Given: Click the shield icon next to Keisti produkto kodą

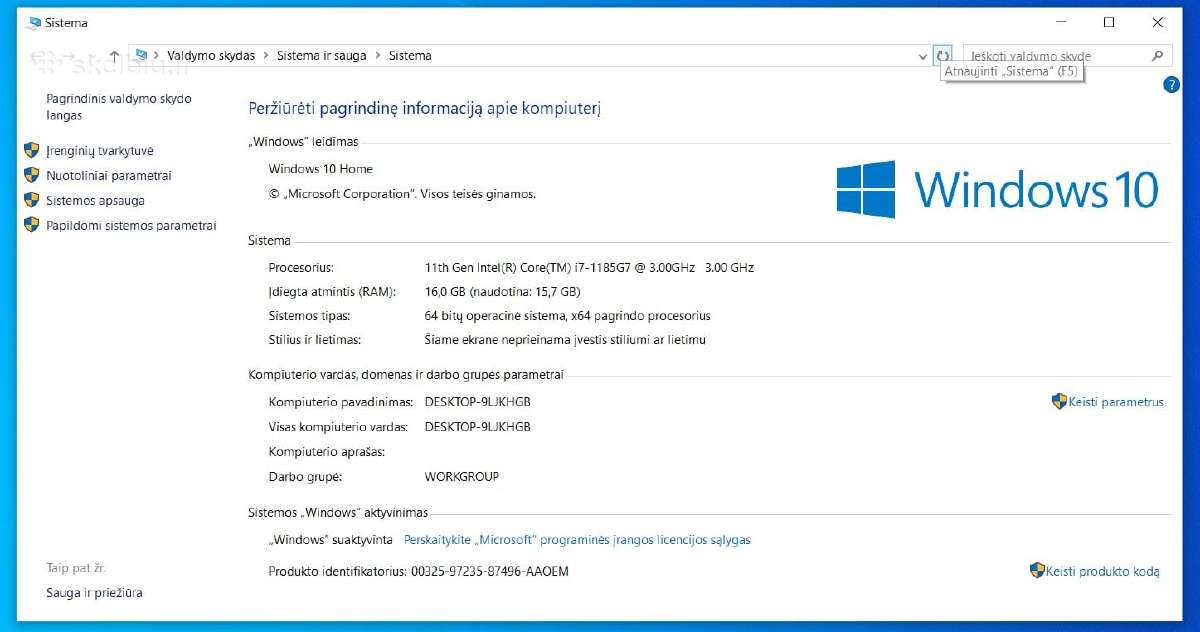Looking at the screenshot, I should (1037, 571).
